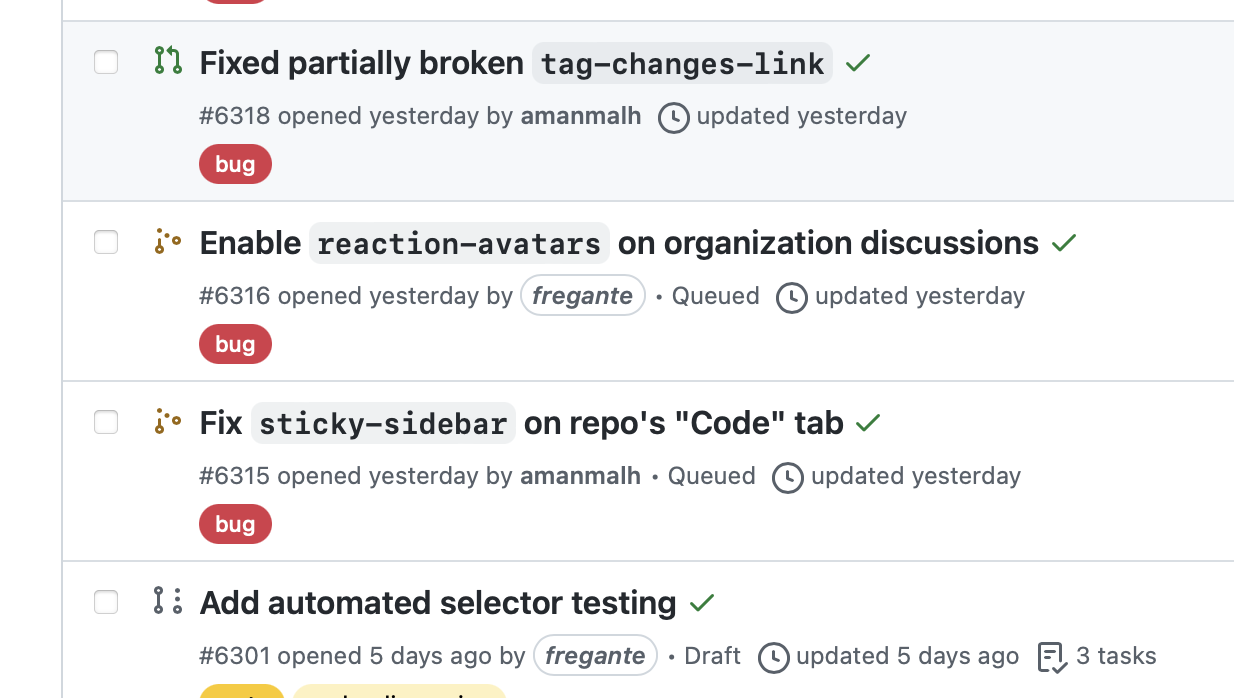
Task: Click amanmalh's username on #6318
Action: click(x=581, y=116)
